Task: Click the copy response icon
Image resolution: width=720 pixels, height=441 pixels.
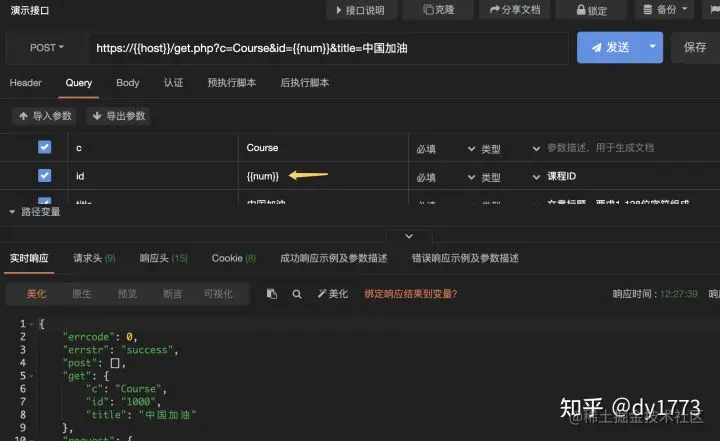Action: [x=272, y=294]
